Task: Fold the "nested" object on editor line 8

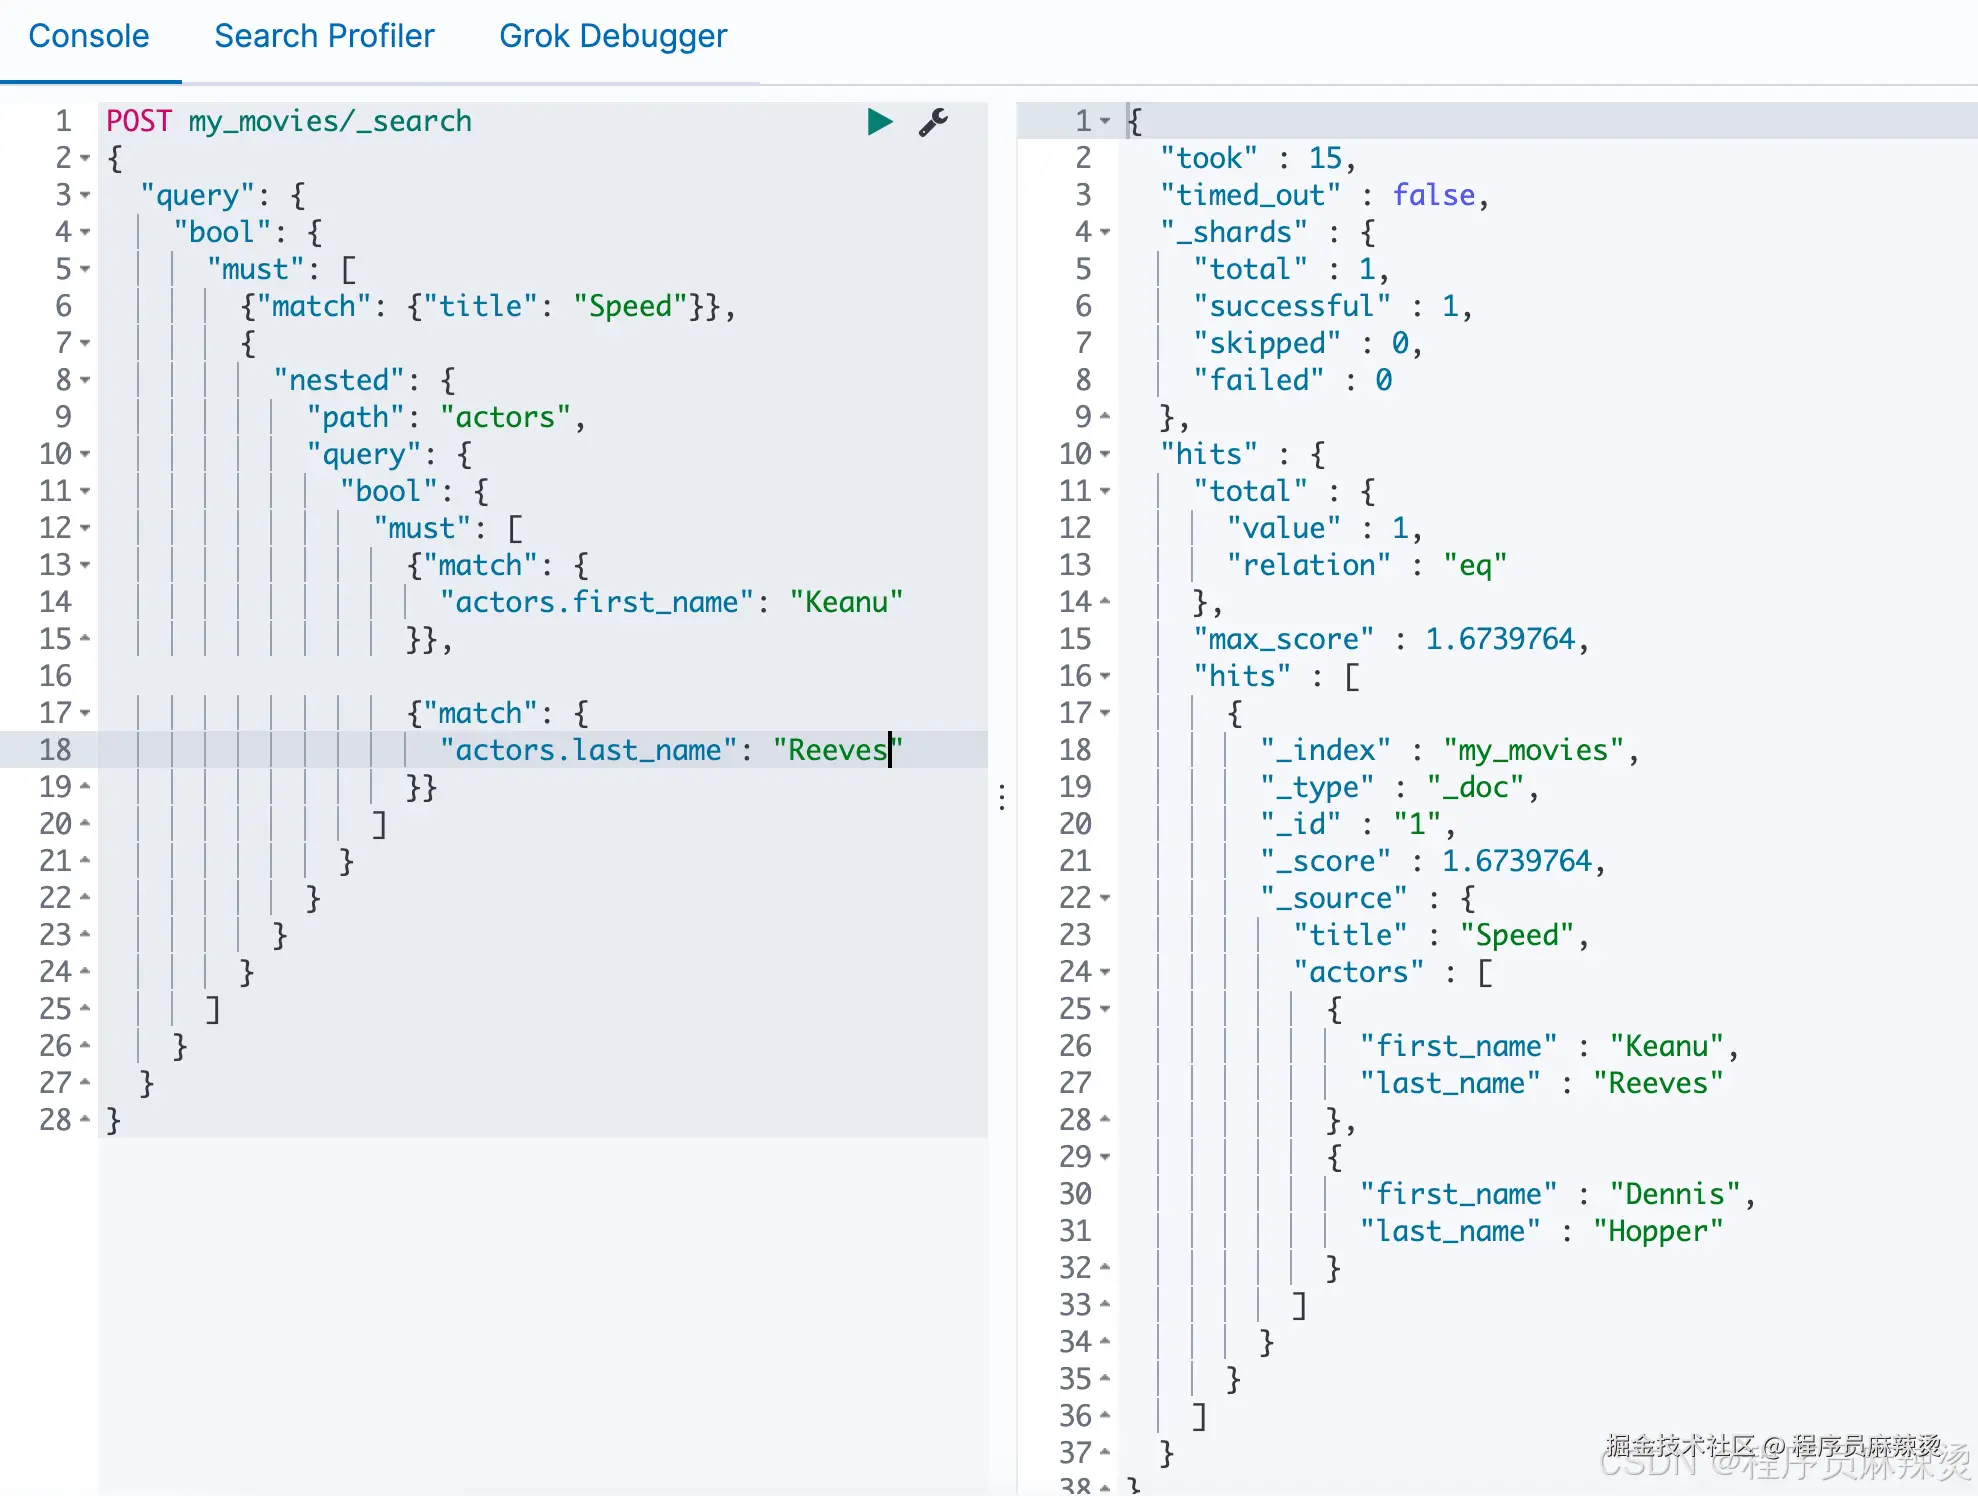Action: click(85, 381)
